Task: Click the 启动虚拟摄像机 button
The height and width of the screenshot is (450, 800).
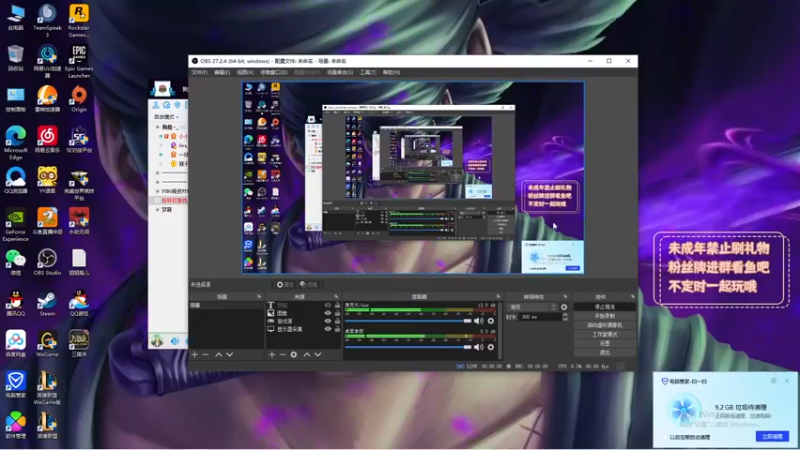Action: coord(605,326)
